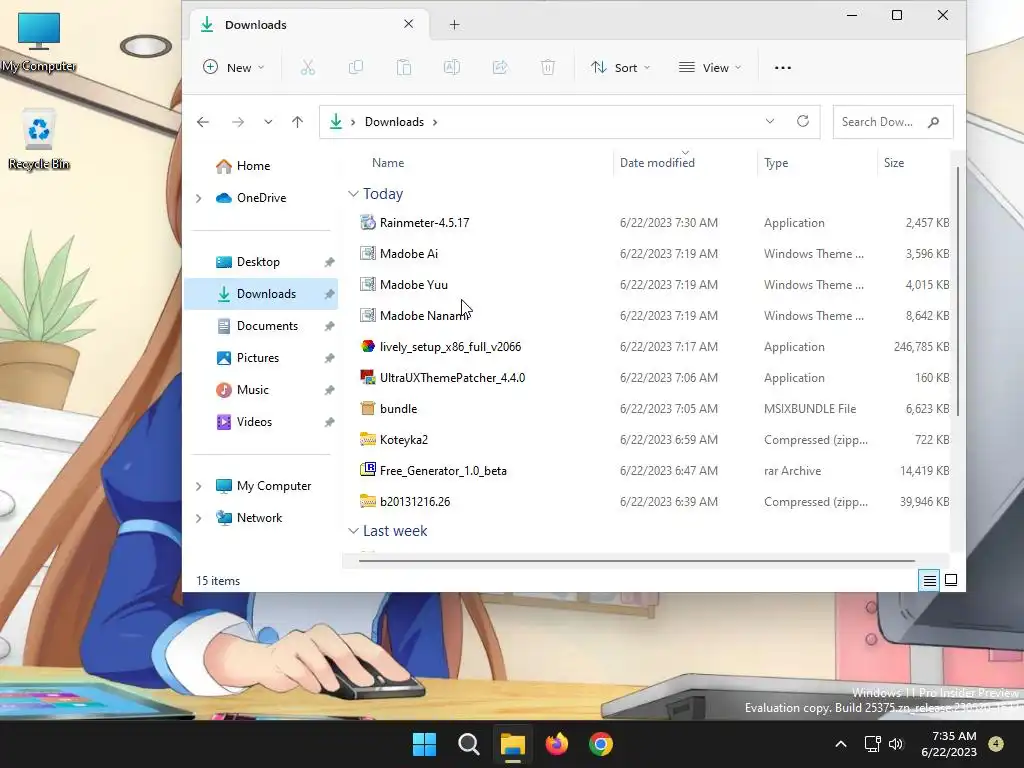
Task: Click the vertical scrollbar in file list
Action: tap(958, 291)
